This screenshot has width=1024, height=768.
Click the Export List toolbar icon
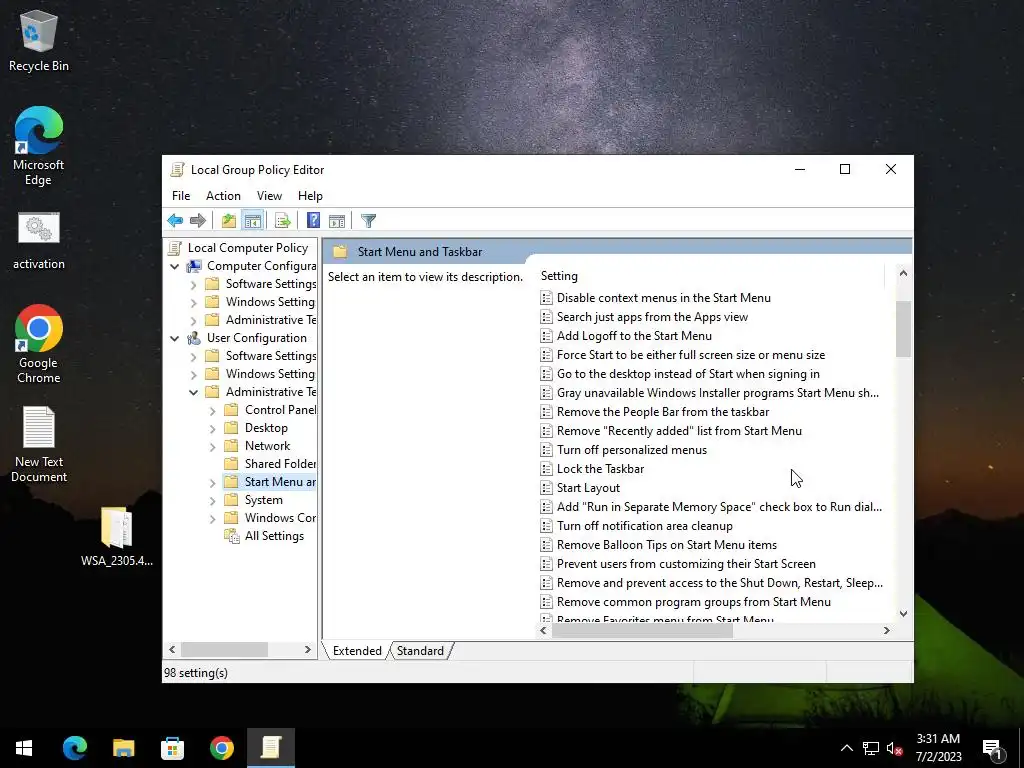click(x=283, y=221)
